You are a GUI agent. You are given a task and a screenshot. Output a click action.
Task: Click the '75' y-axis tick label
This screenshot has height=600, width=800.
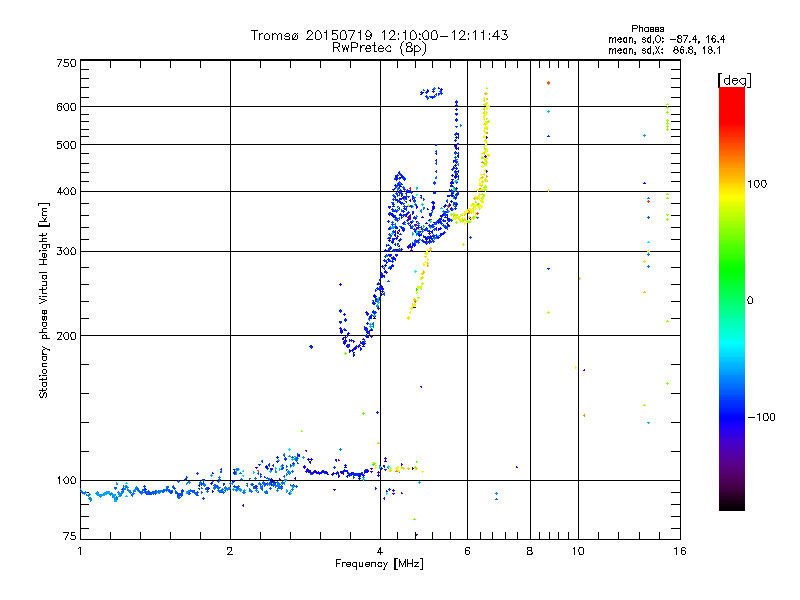click(x=70, y=536)
